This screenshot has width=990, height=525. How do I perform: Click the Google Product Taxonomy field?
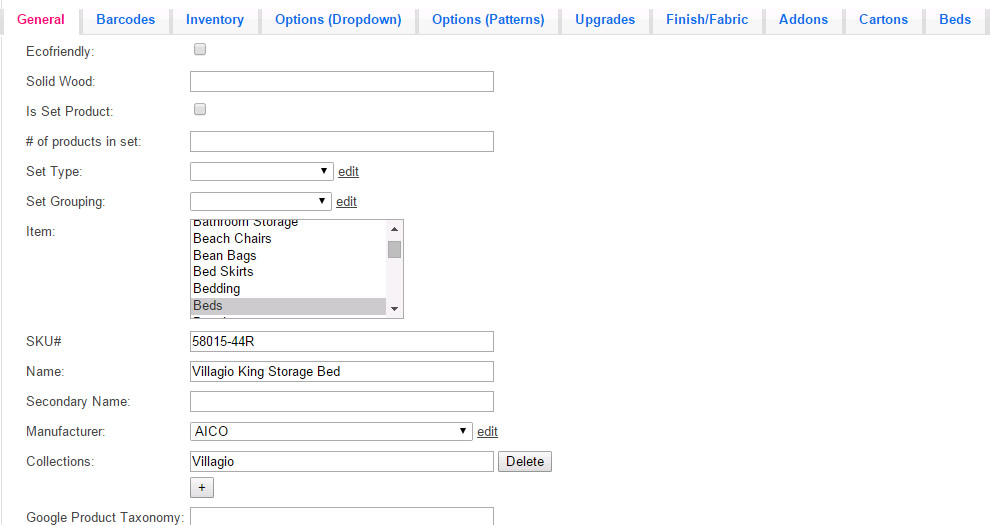tap(342, 516)
